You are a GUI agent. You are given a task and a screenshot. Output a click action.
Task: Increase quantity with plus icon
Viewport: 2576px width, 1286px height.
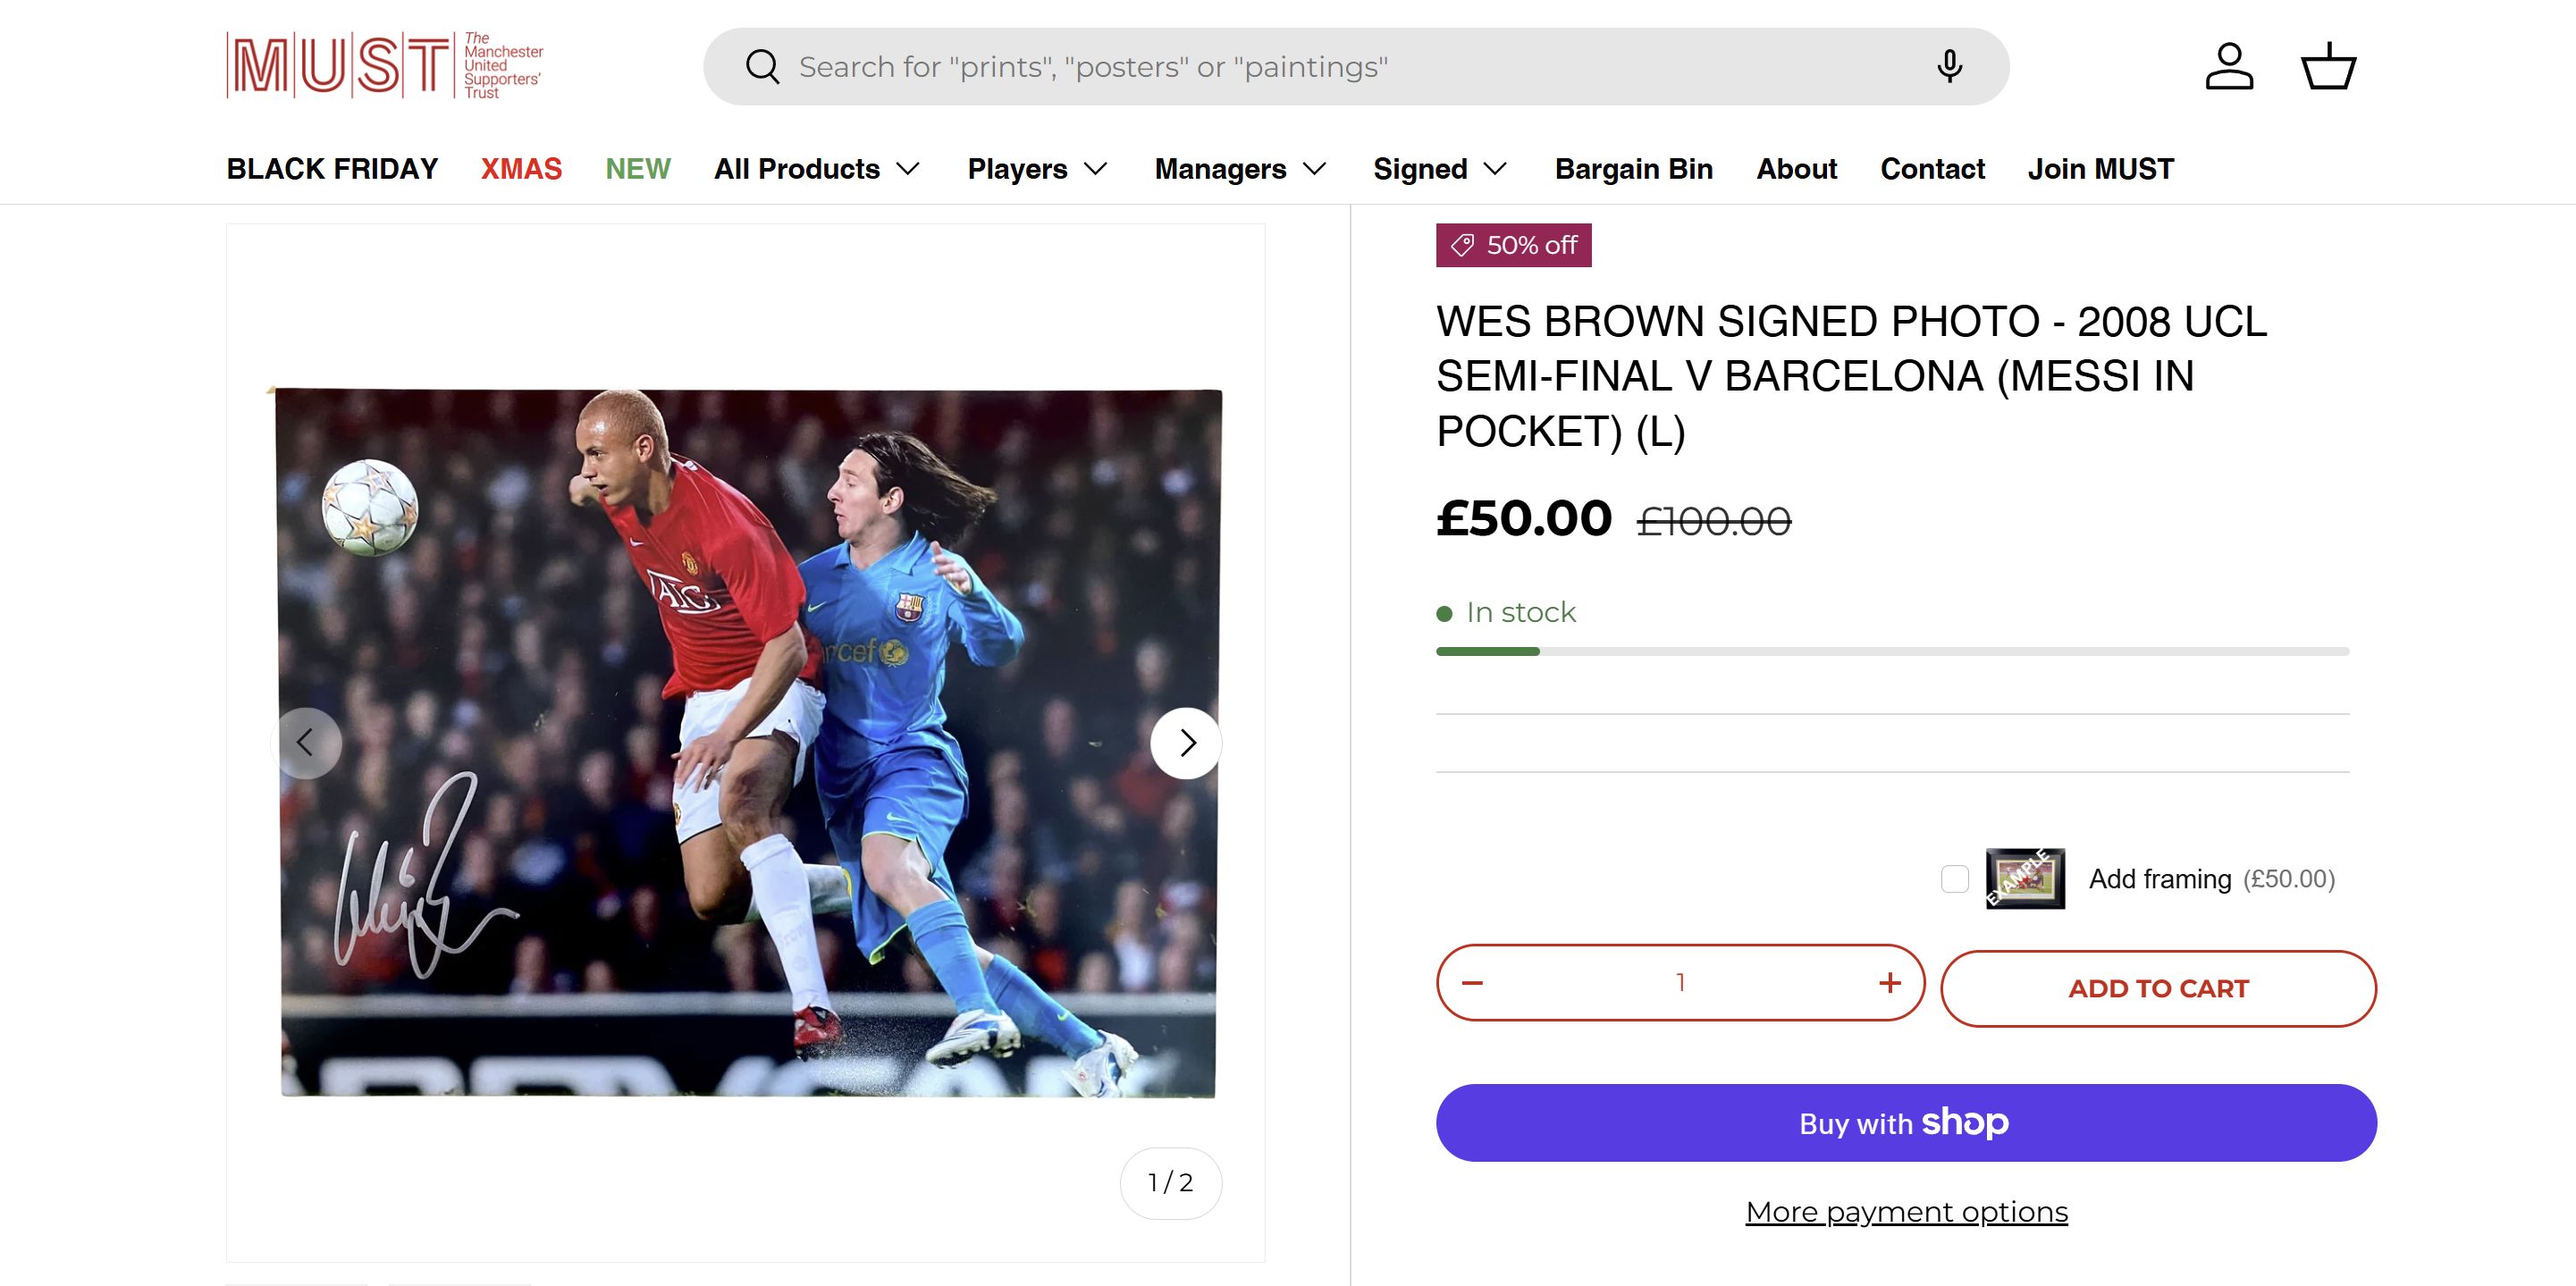(1889, 983)
